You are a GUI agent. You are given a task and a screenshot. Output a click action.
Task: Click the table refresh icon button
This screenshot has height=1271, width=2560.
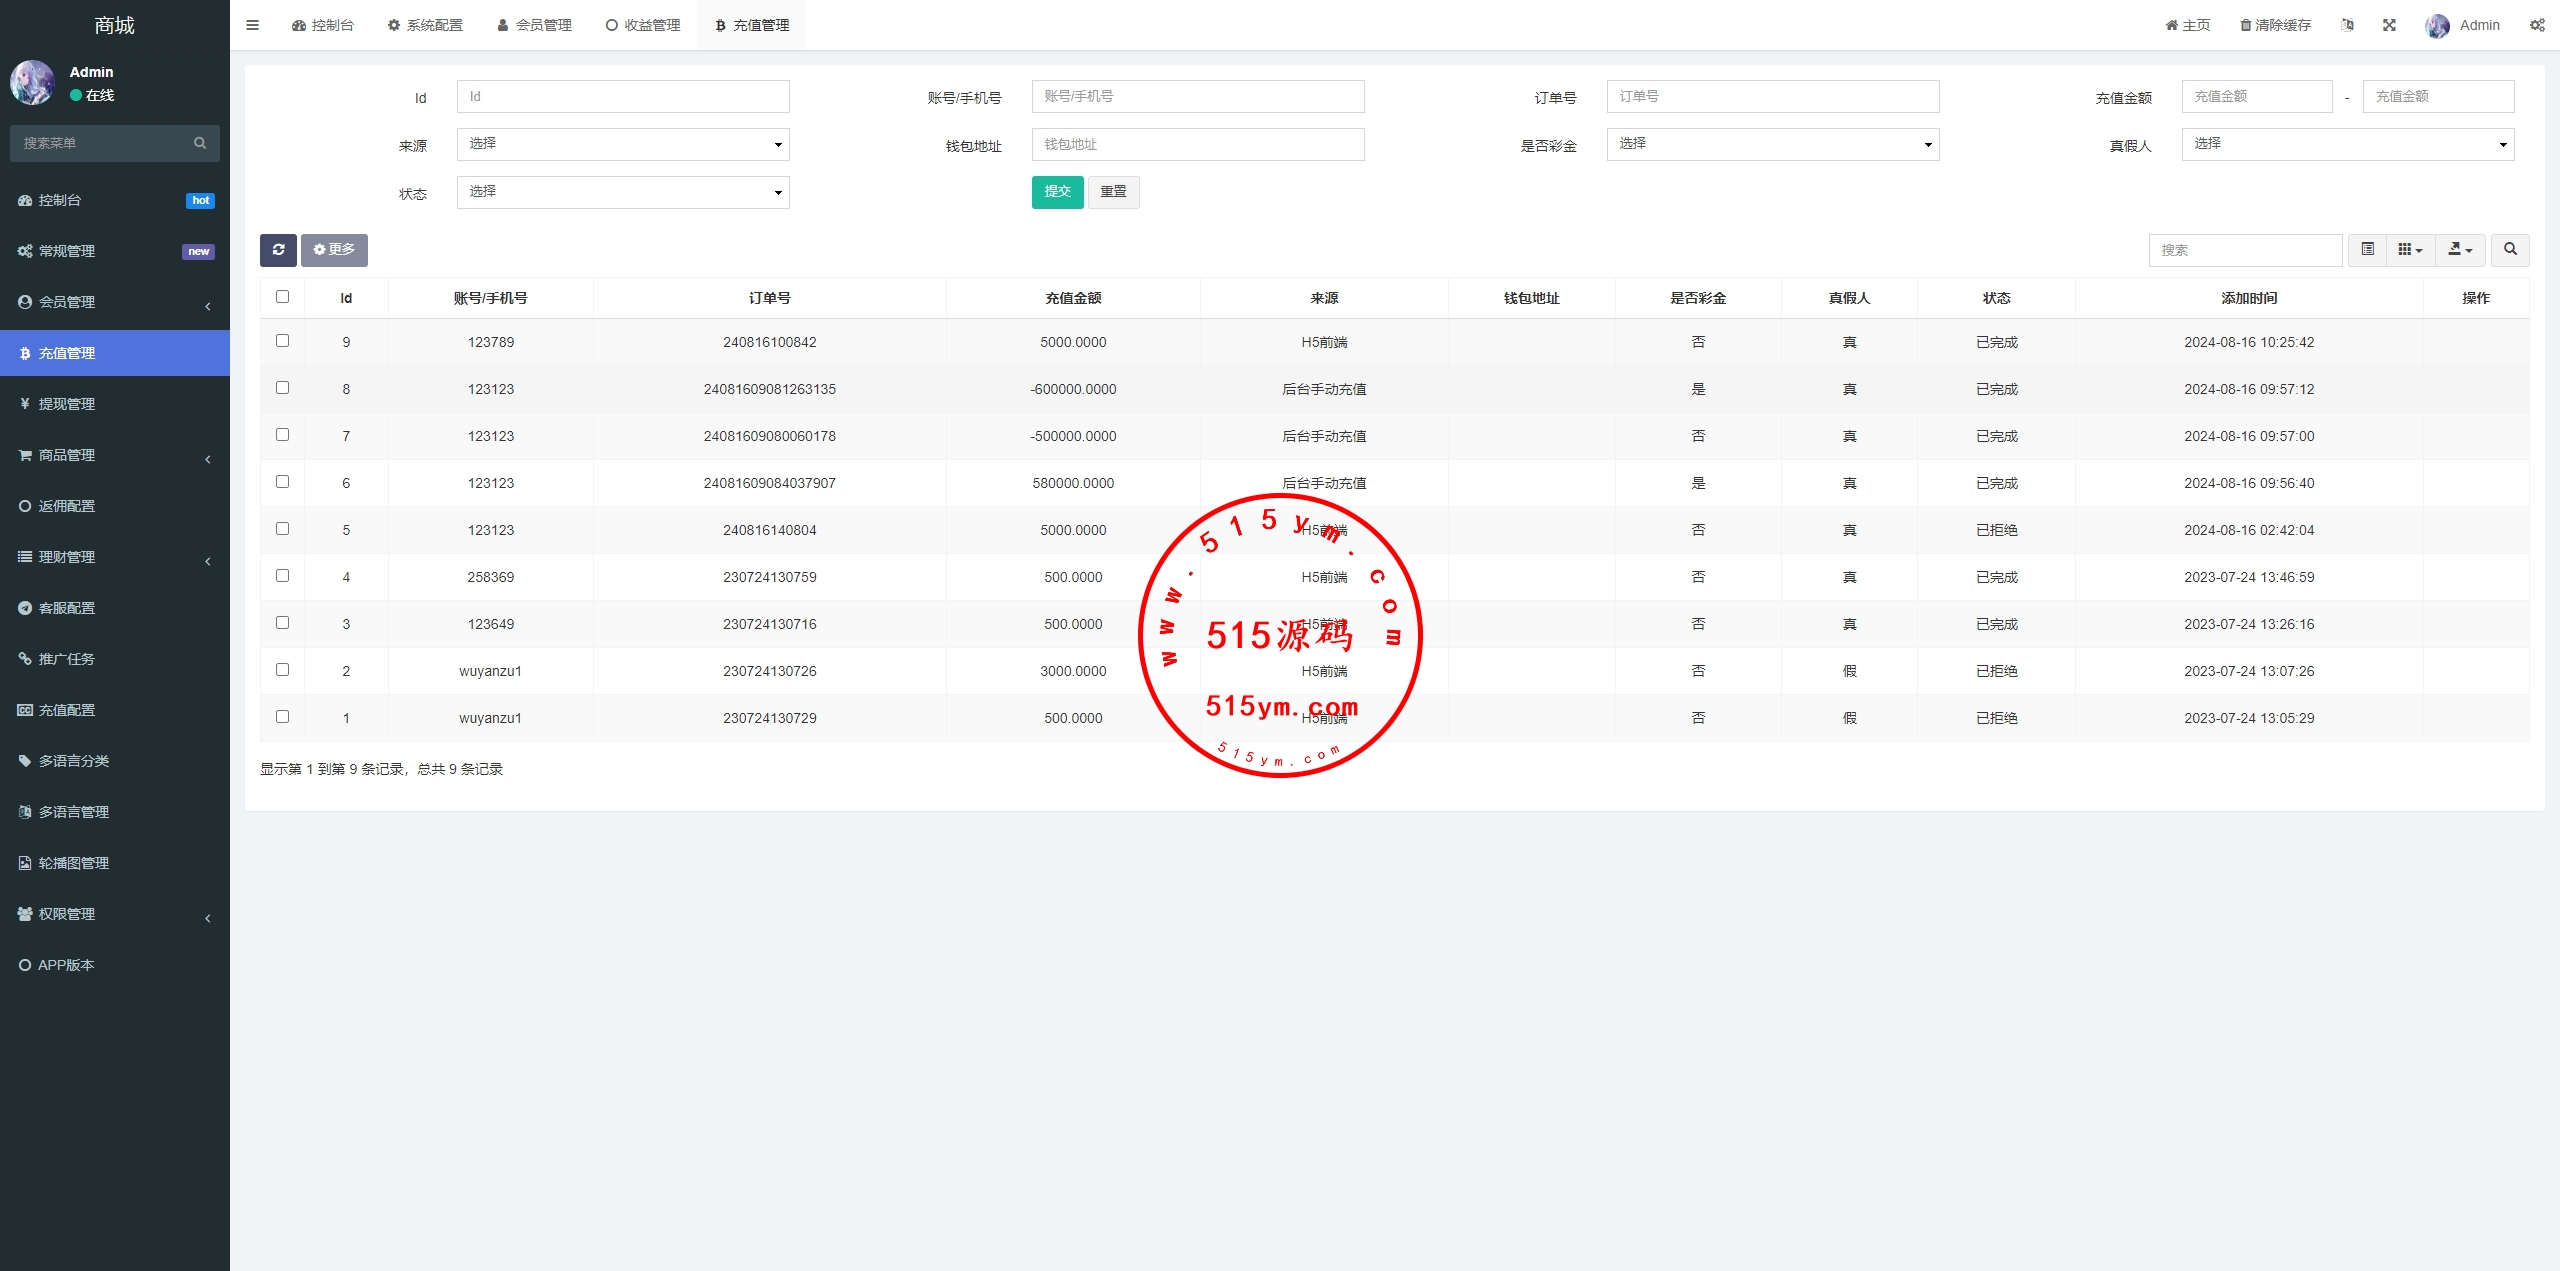[x=278, y=250]
